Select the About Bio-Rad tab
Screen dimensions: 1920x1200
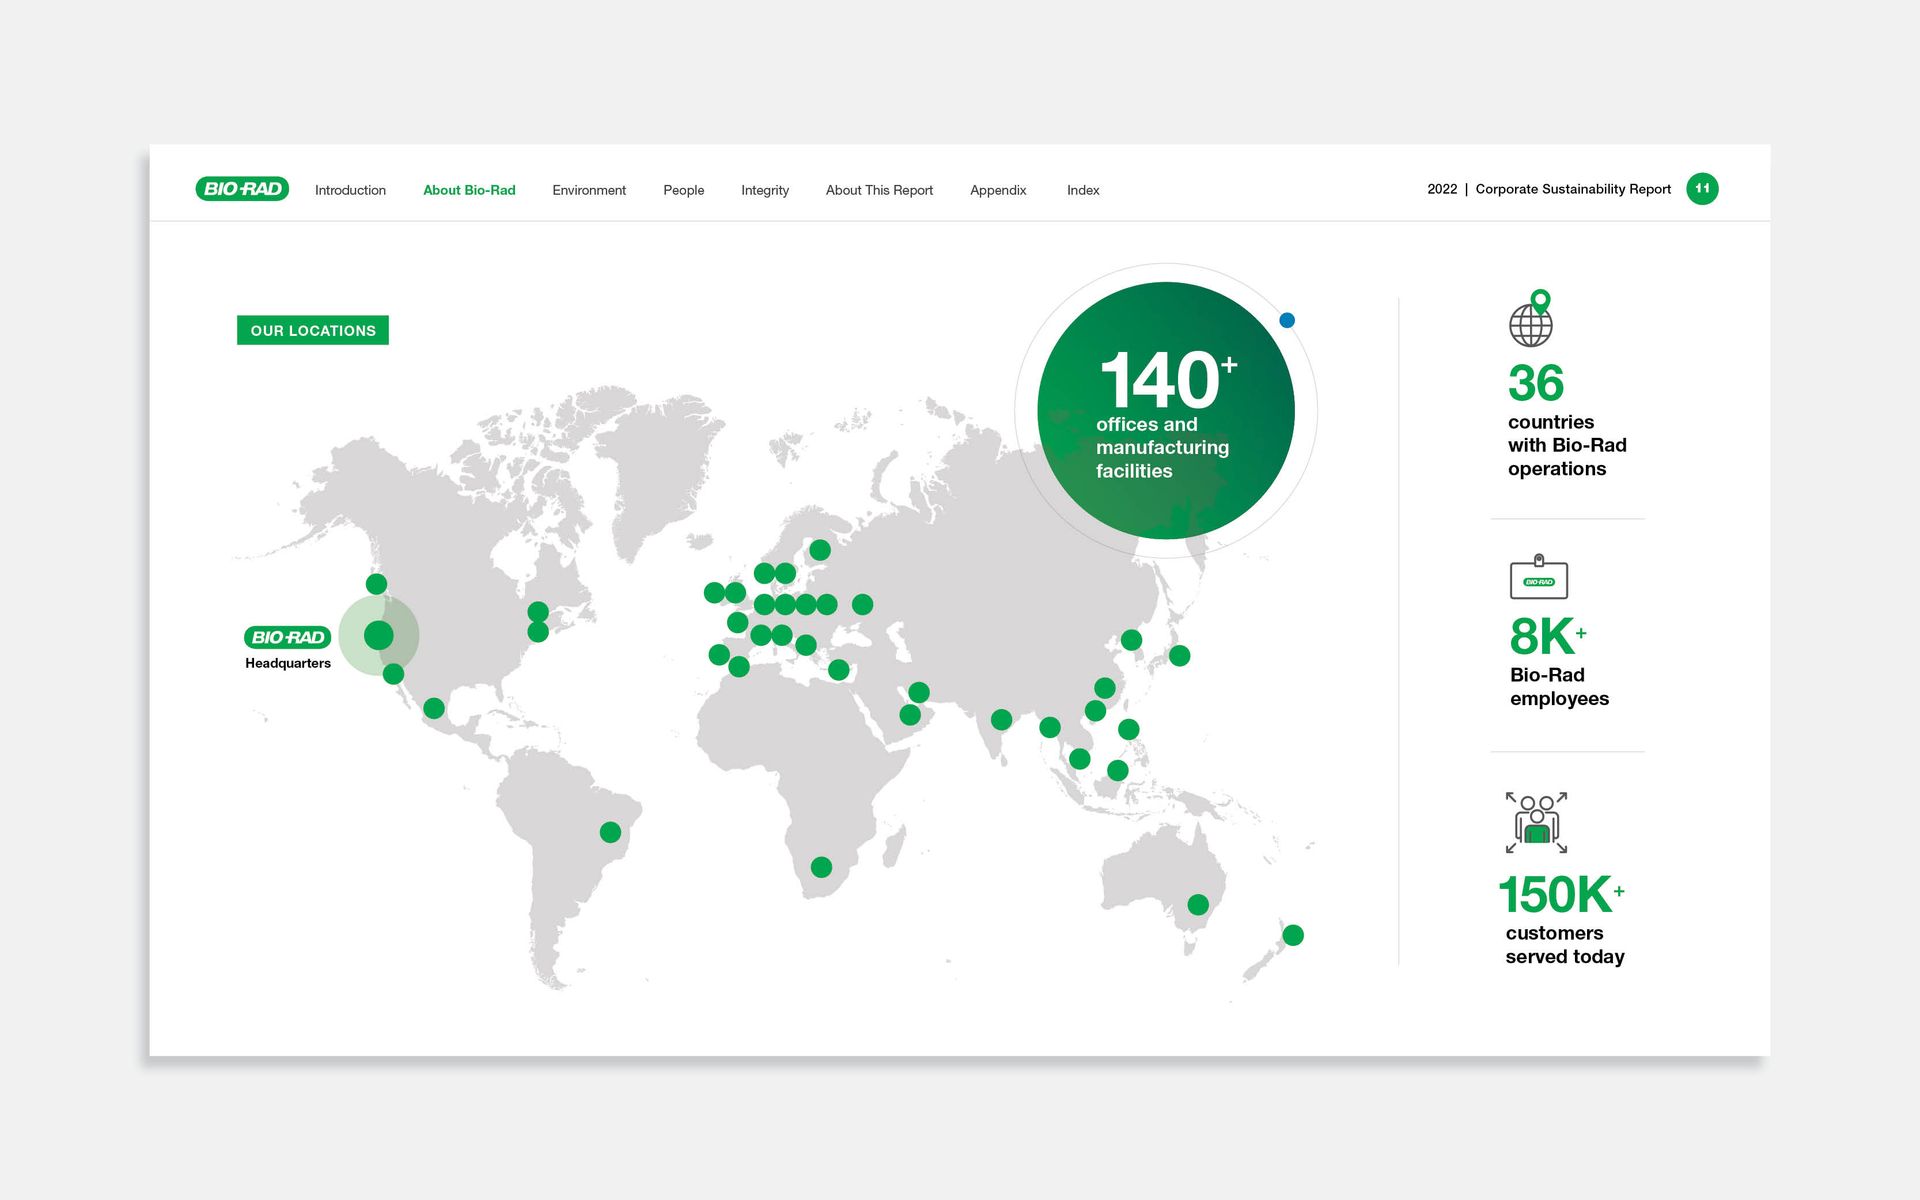coord(469,190)
